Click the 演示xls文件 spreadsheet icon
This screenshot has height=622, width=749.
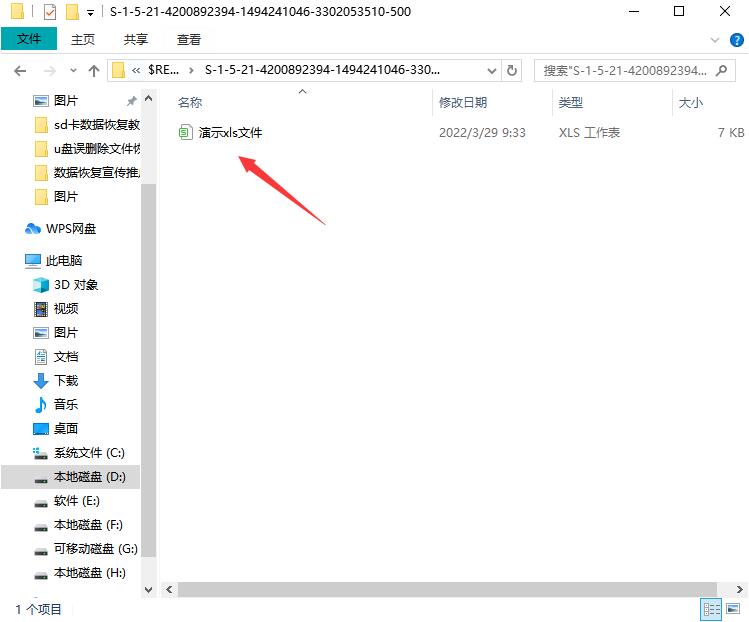click(185, 132)
